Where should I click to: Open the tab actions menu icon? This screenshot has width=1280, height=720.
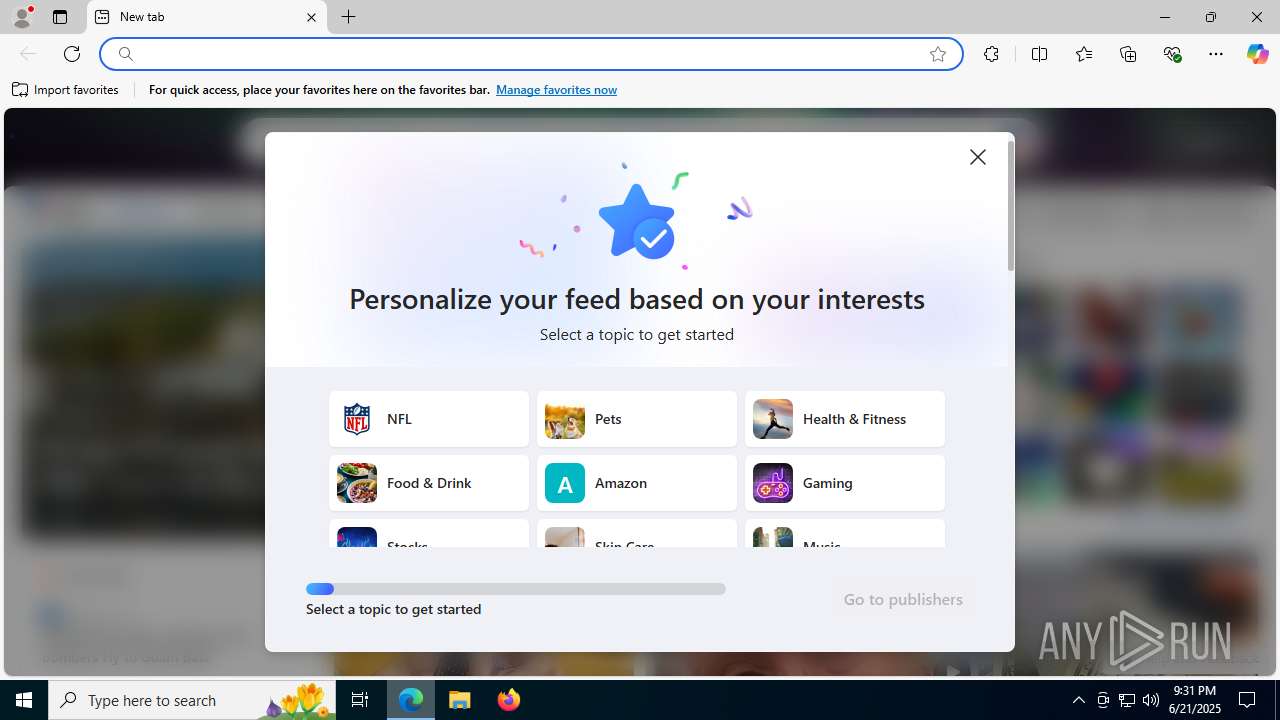pyautogui.click(x=60, y=17)
